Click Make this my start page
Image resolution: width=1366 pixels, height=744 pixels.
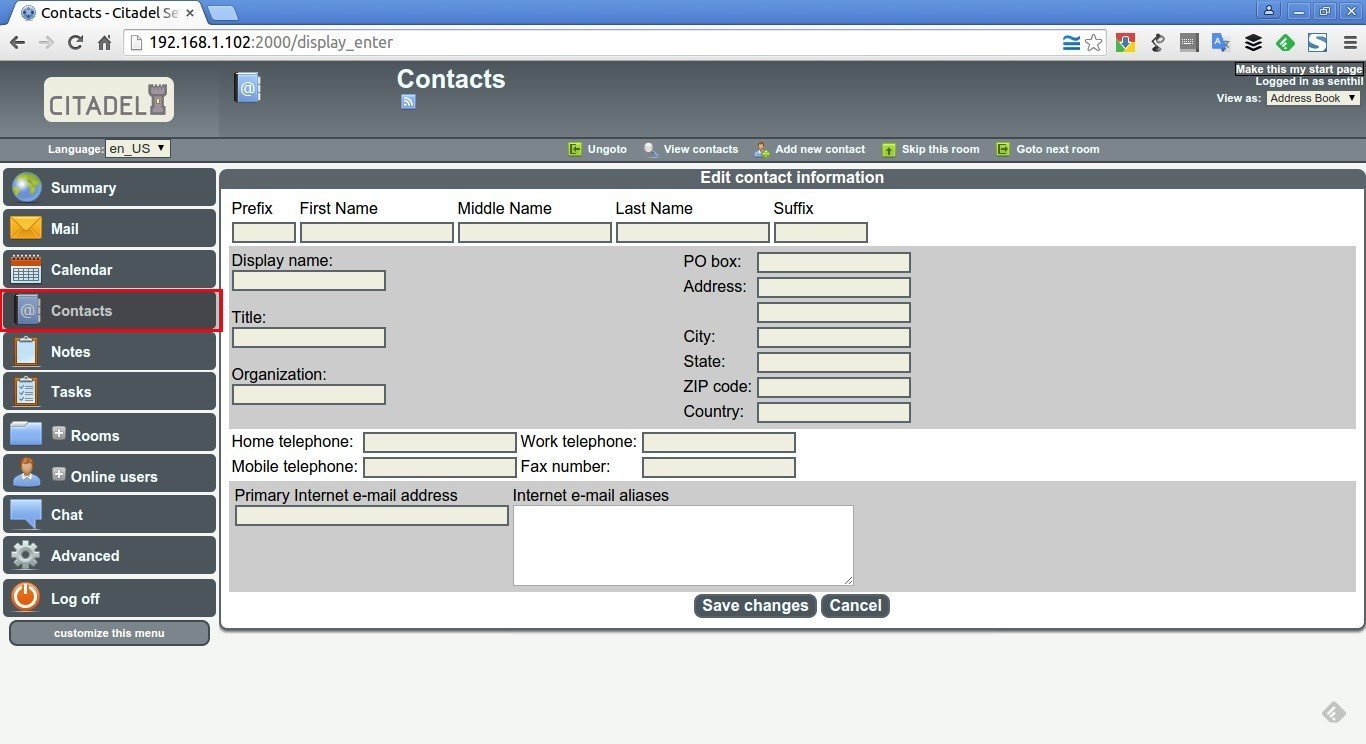click(1299, 69)
